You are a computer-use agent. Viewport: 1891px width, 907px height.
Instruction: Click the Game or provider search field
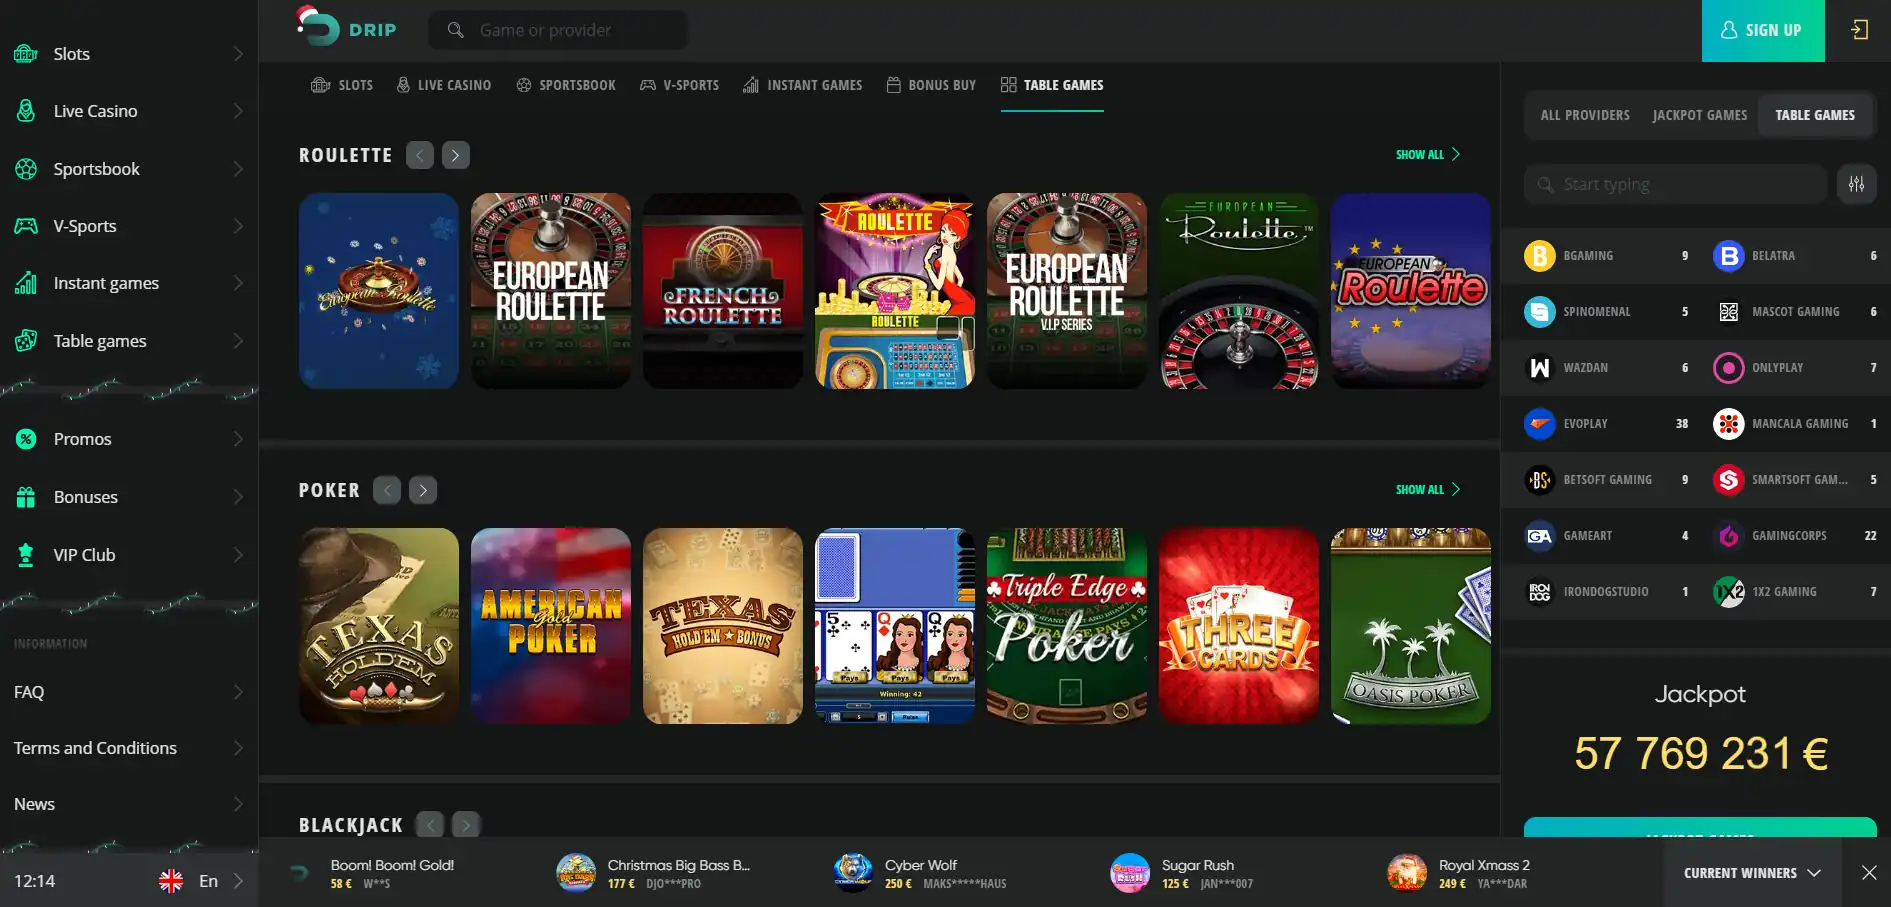point(558,30)
